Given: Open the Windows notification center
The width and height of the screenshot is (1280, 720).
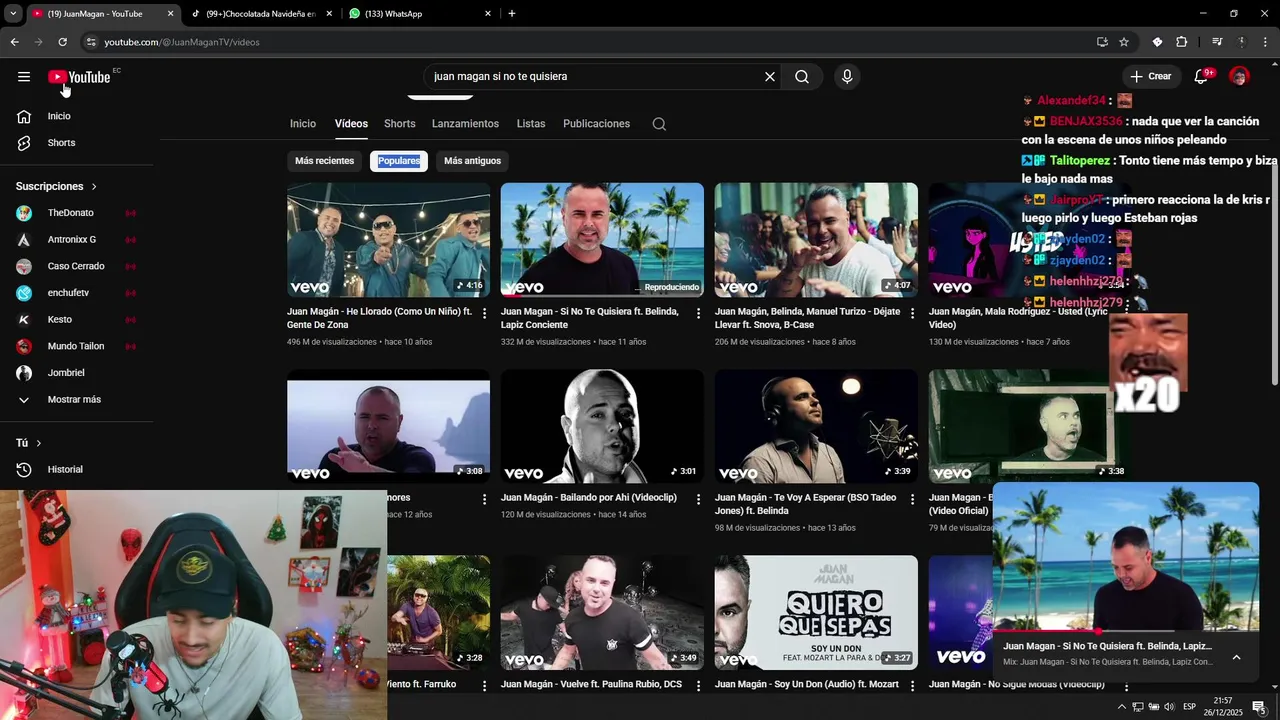Looking at the screenshot, I should (x=1259, y=707).
